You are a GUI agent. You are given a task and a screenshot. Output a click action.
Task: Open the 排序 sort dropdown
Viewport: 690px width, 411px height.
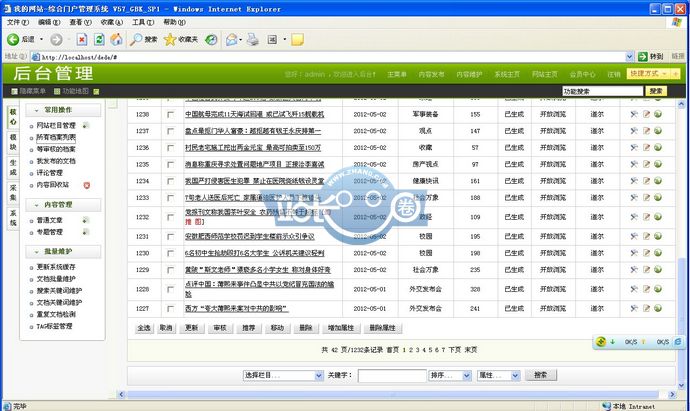pos(450,375)
